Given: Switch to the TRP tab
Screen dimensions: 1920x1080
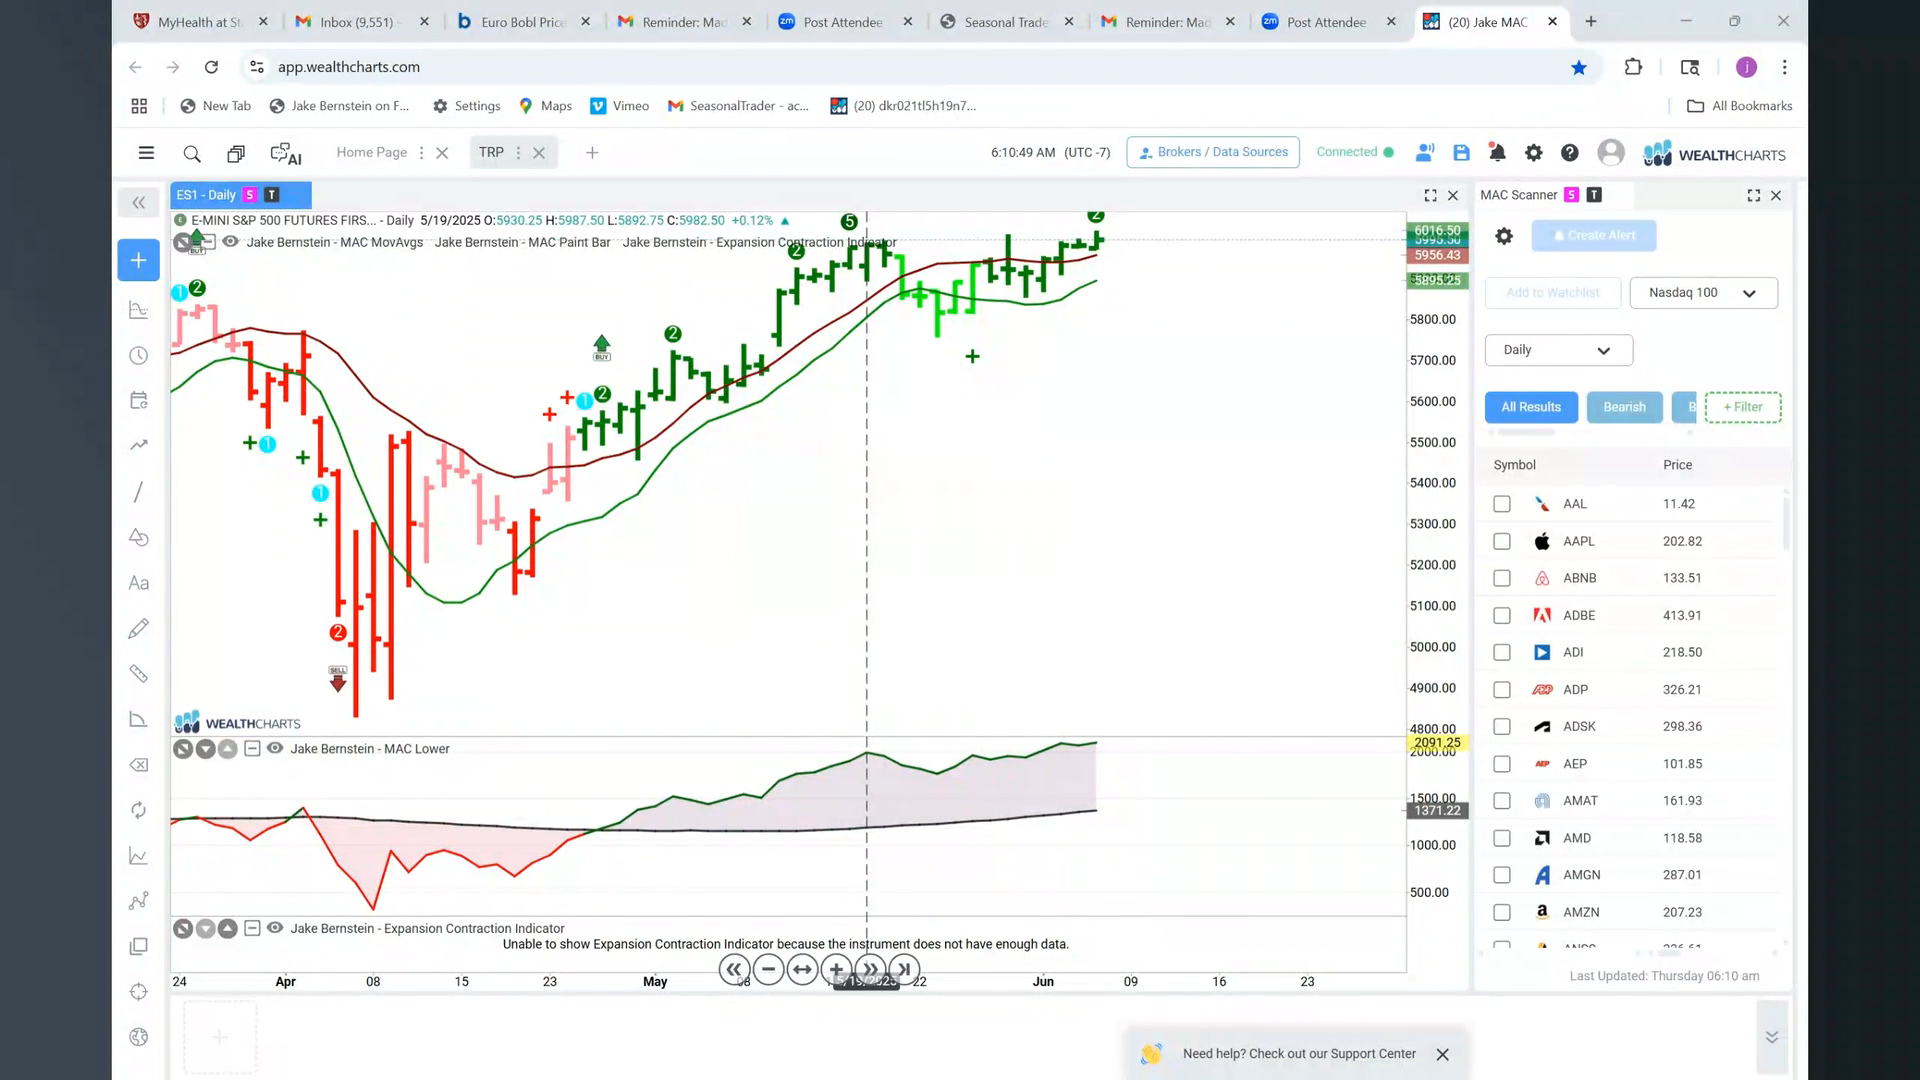Looking at the screenshot, I should tap(491, 152).
